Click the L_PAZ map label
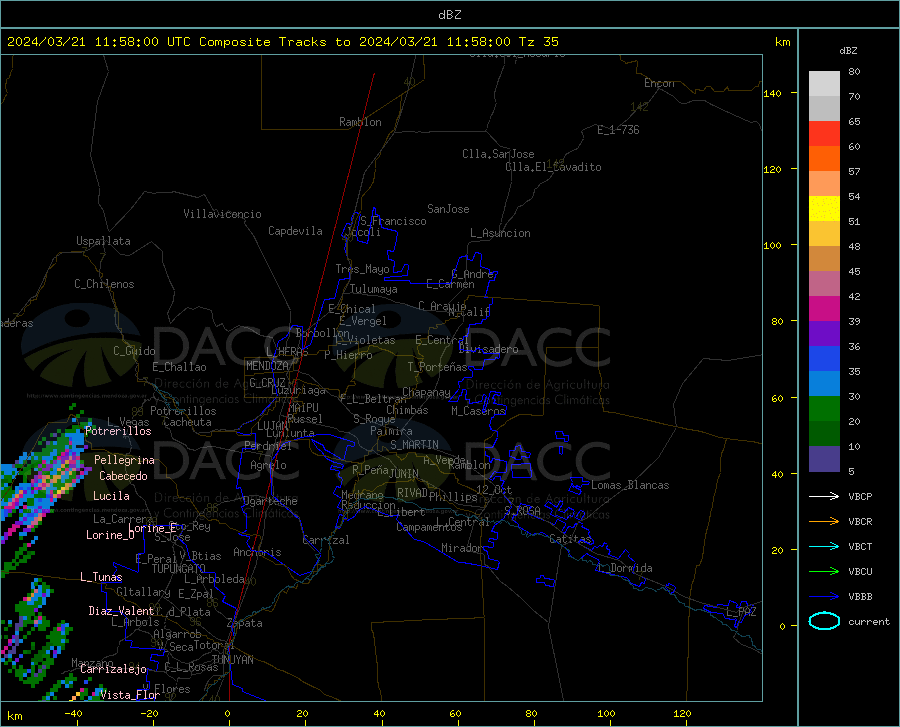This screenshot has width=900, height=727. (x=741, y=612)
